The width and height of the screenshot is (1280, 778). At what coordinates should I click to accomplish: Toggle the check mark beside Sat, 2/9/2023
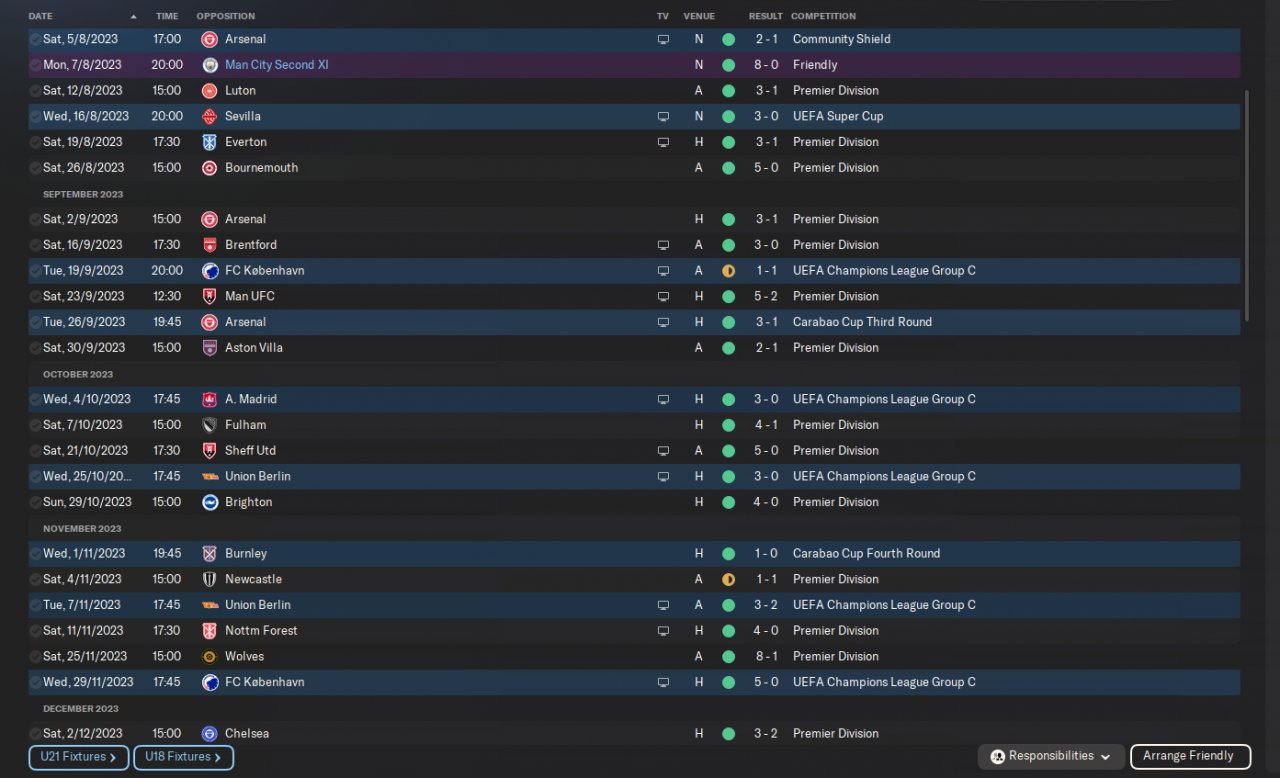(x=35, y=219)
